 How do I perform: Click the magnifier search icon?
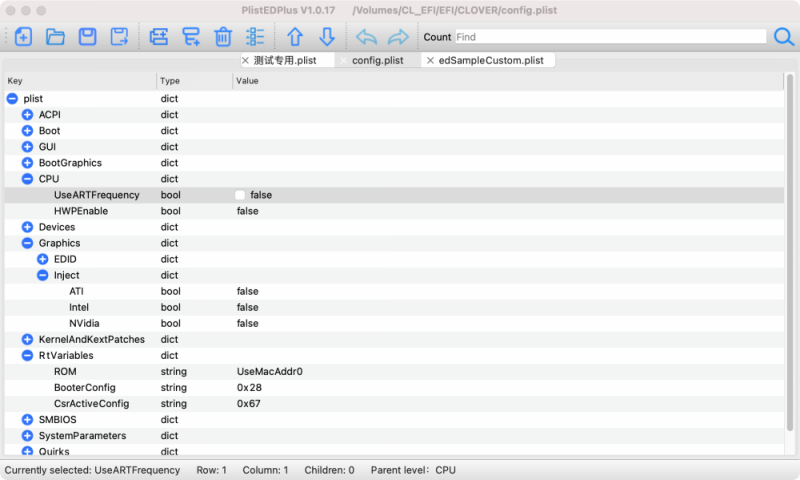point(784,37)
